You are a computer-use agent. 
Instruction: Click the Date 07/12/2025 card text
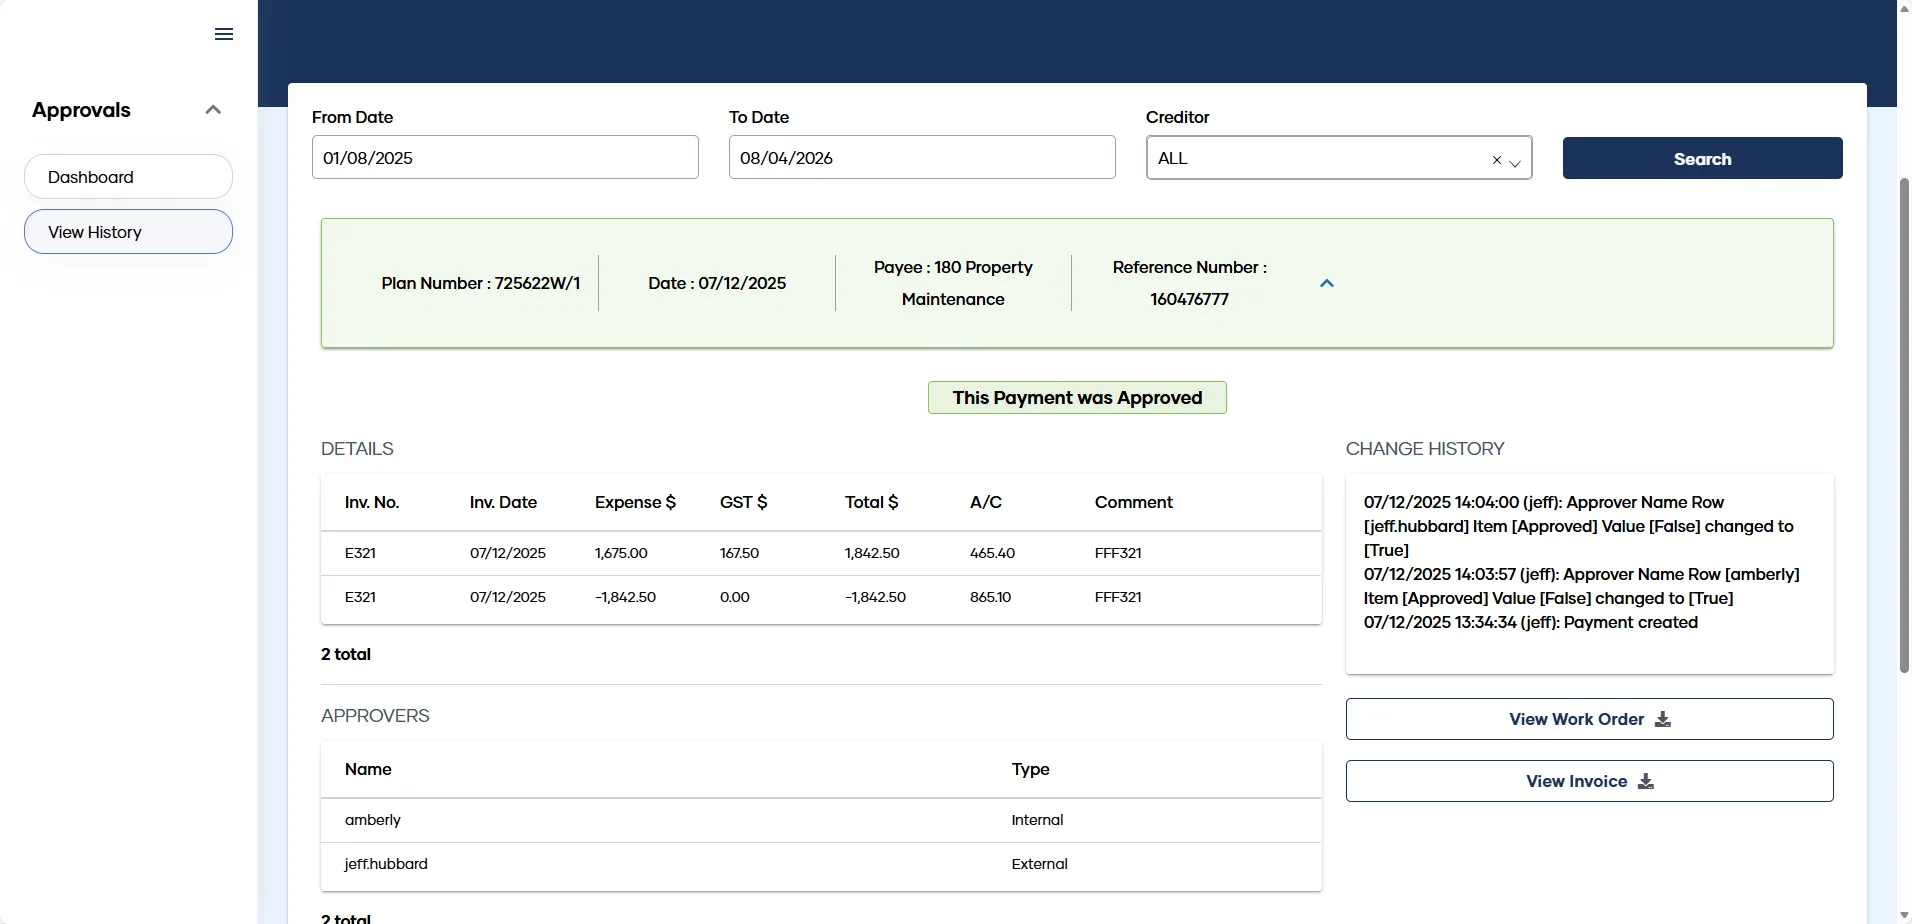[x=717, y=283]
